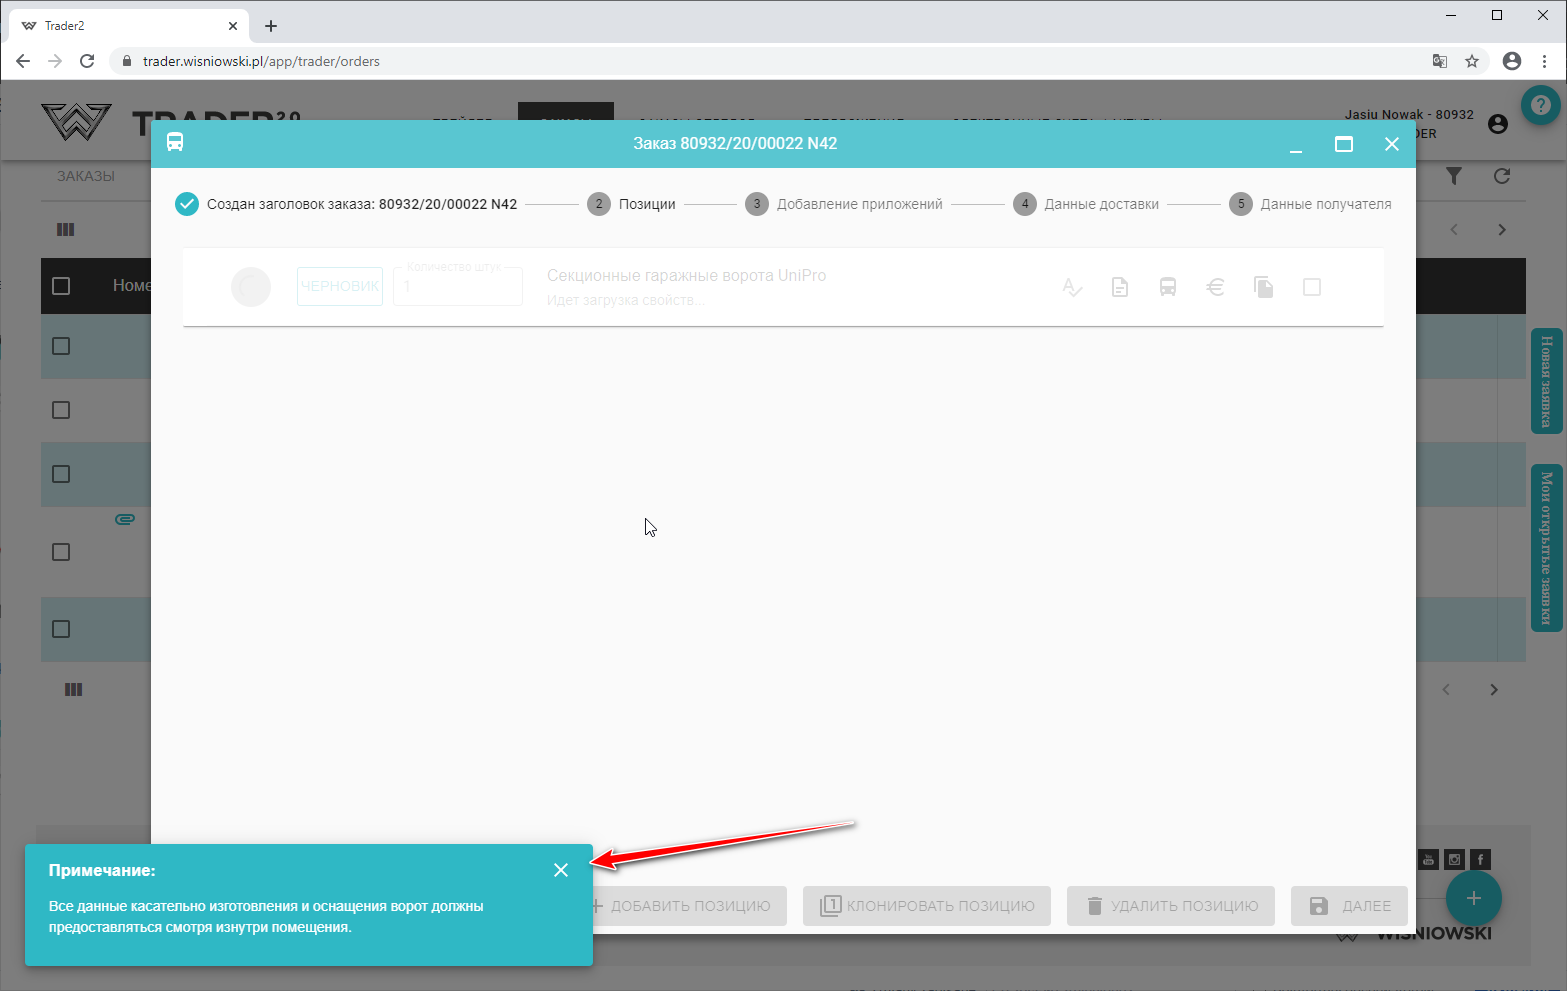Screen dimensions: 1567x991
Task: Toggle the position row checkbox in dialog
Action: 1312,287
